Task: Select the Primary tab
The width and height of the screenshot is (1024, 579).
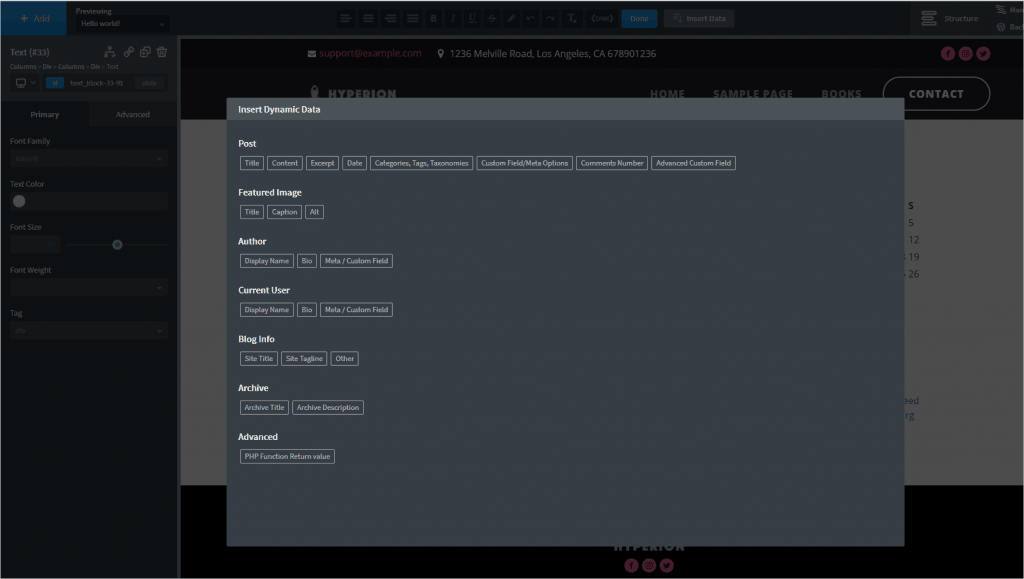Action: [x=44, y=115]
